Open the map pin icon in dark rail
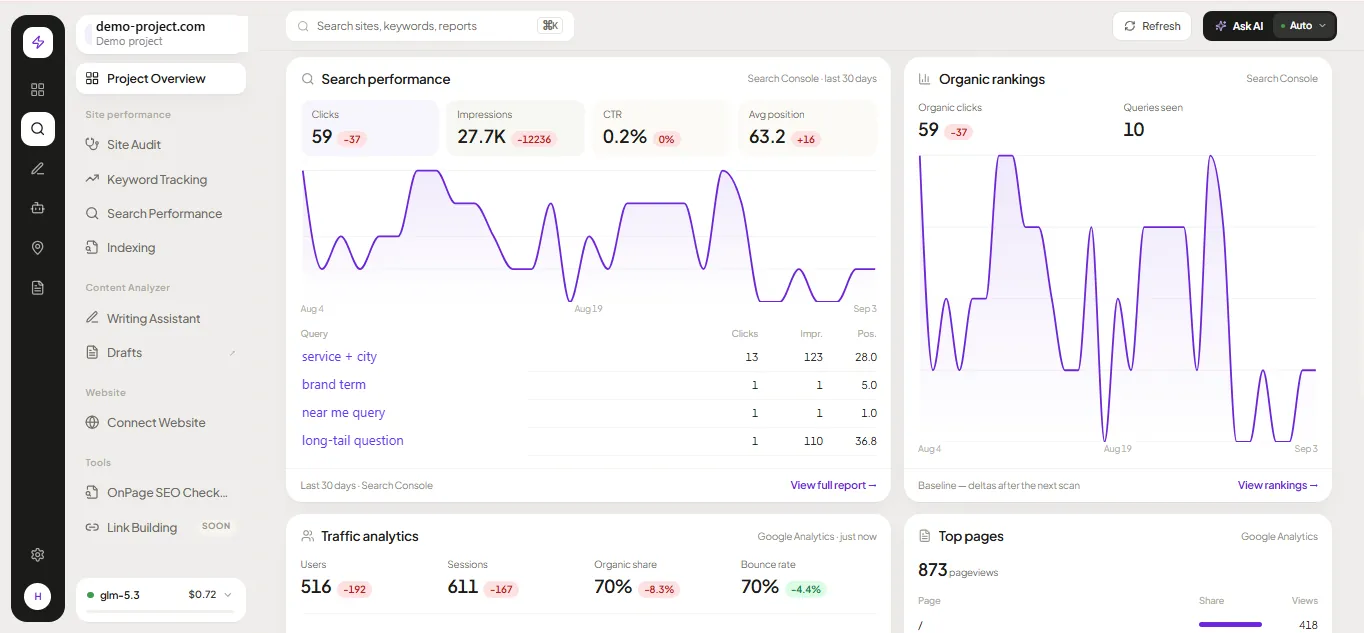The height and width of the screenshot is (633, 1364). [x=38, y=248]
